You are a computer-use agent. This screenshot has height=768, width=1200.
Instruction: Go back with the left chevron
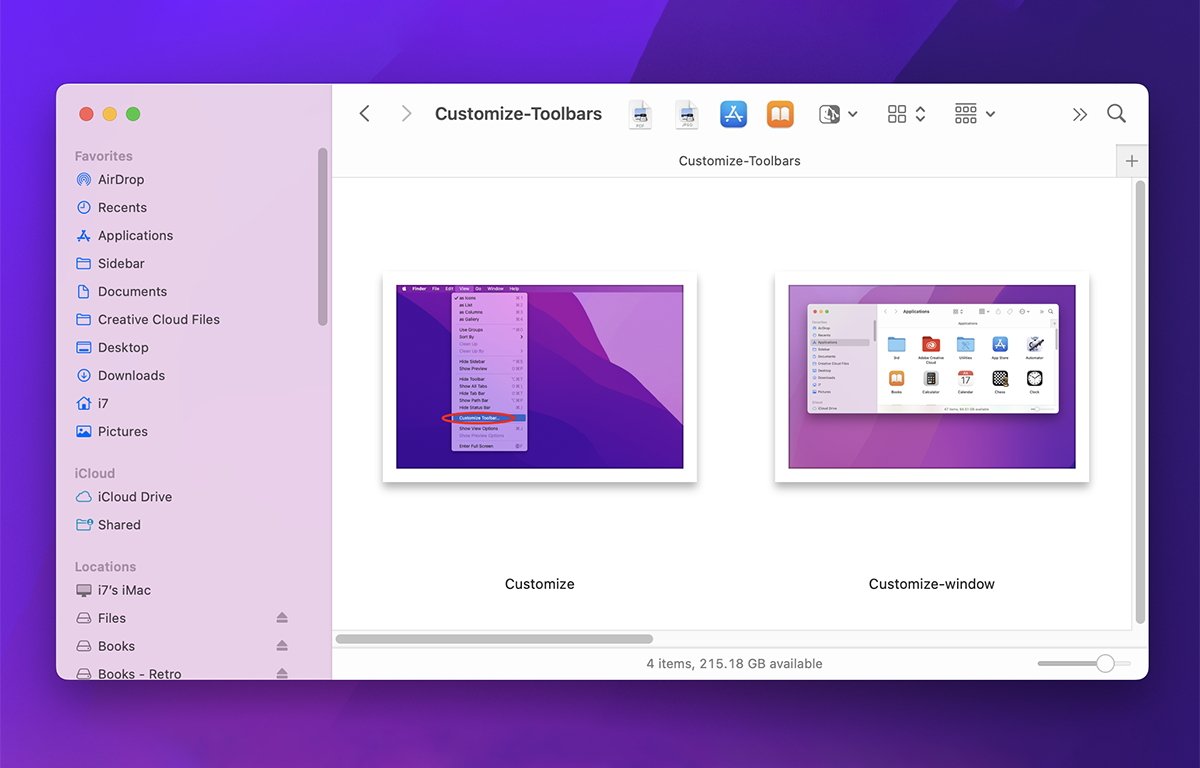365,114
